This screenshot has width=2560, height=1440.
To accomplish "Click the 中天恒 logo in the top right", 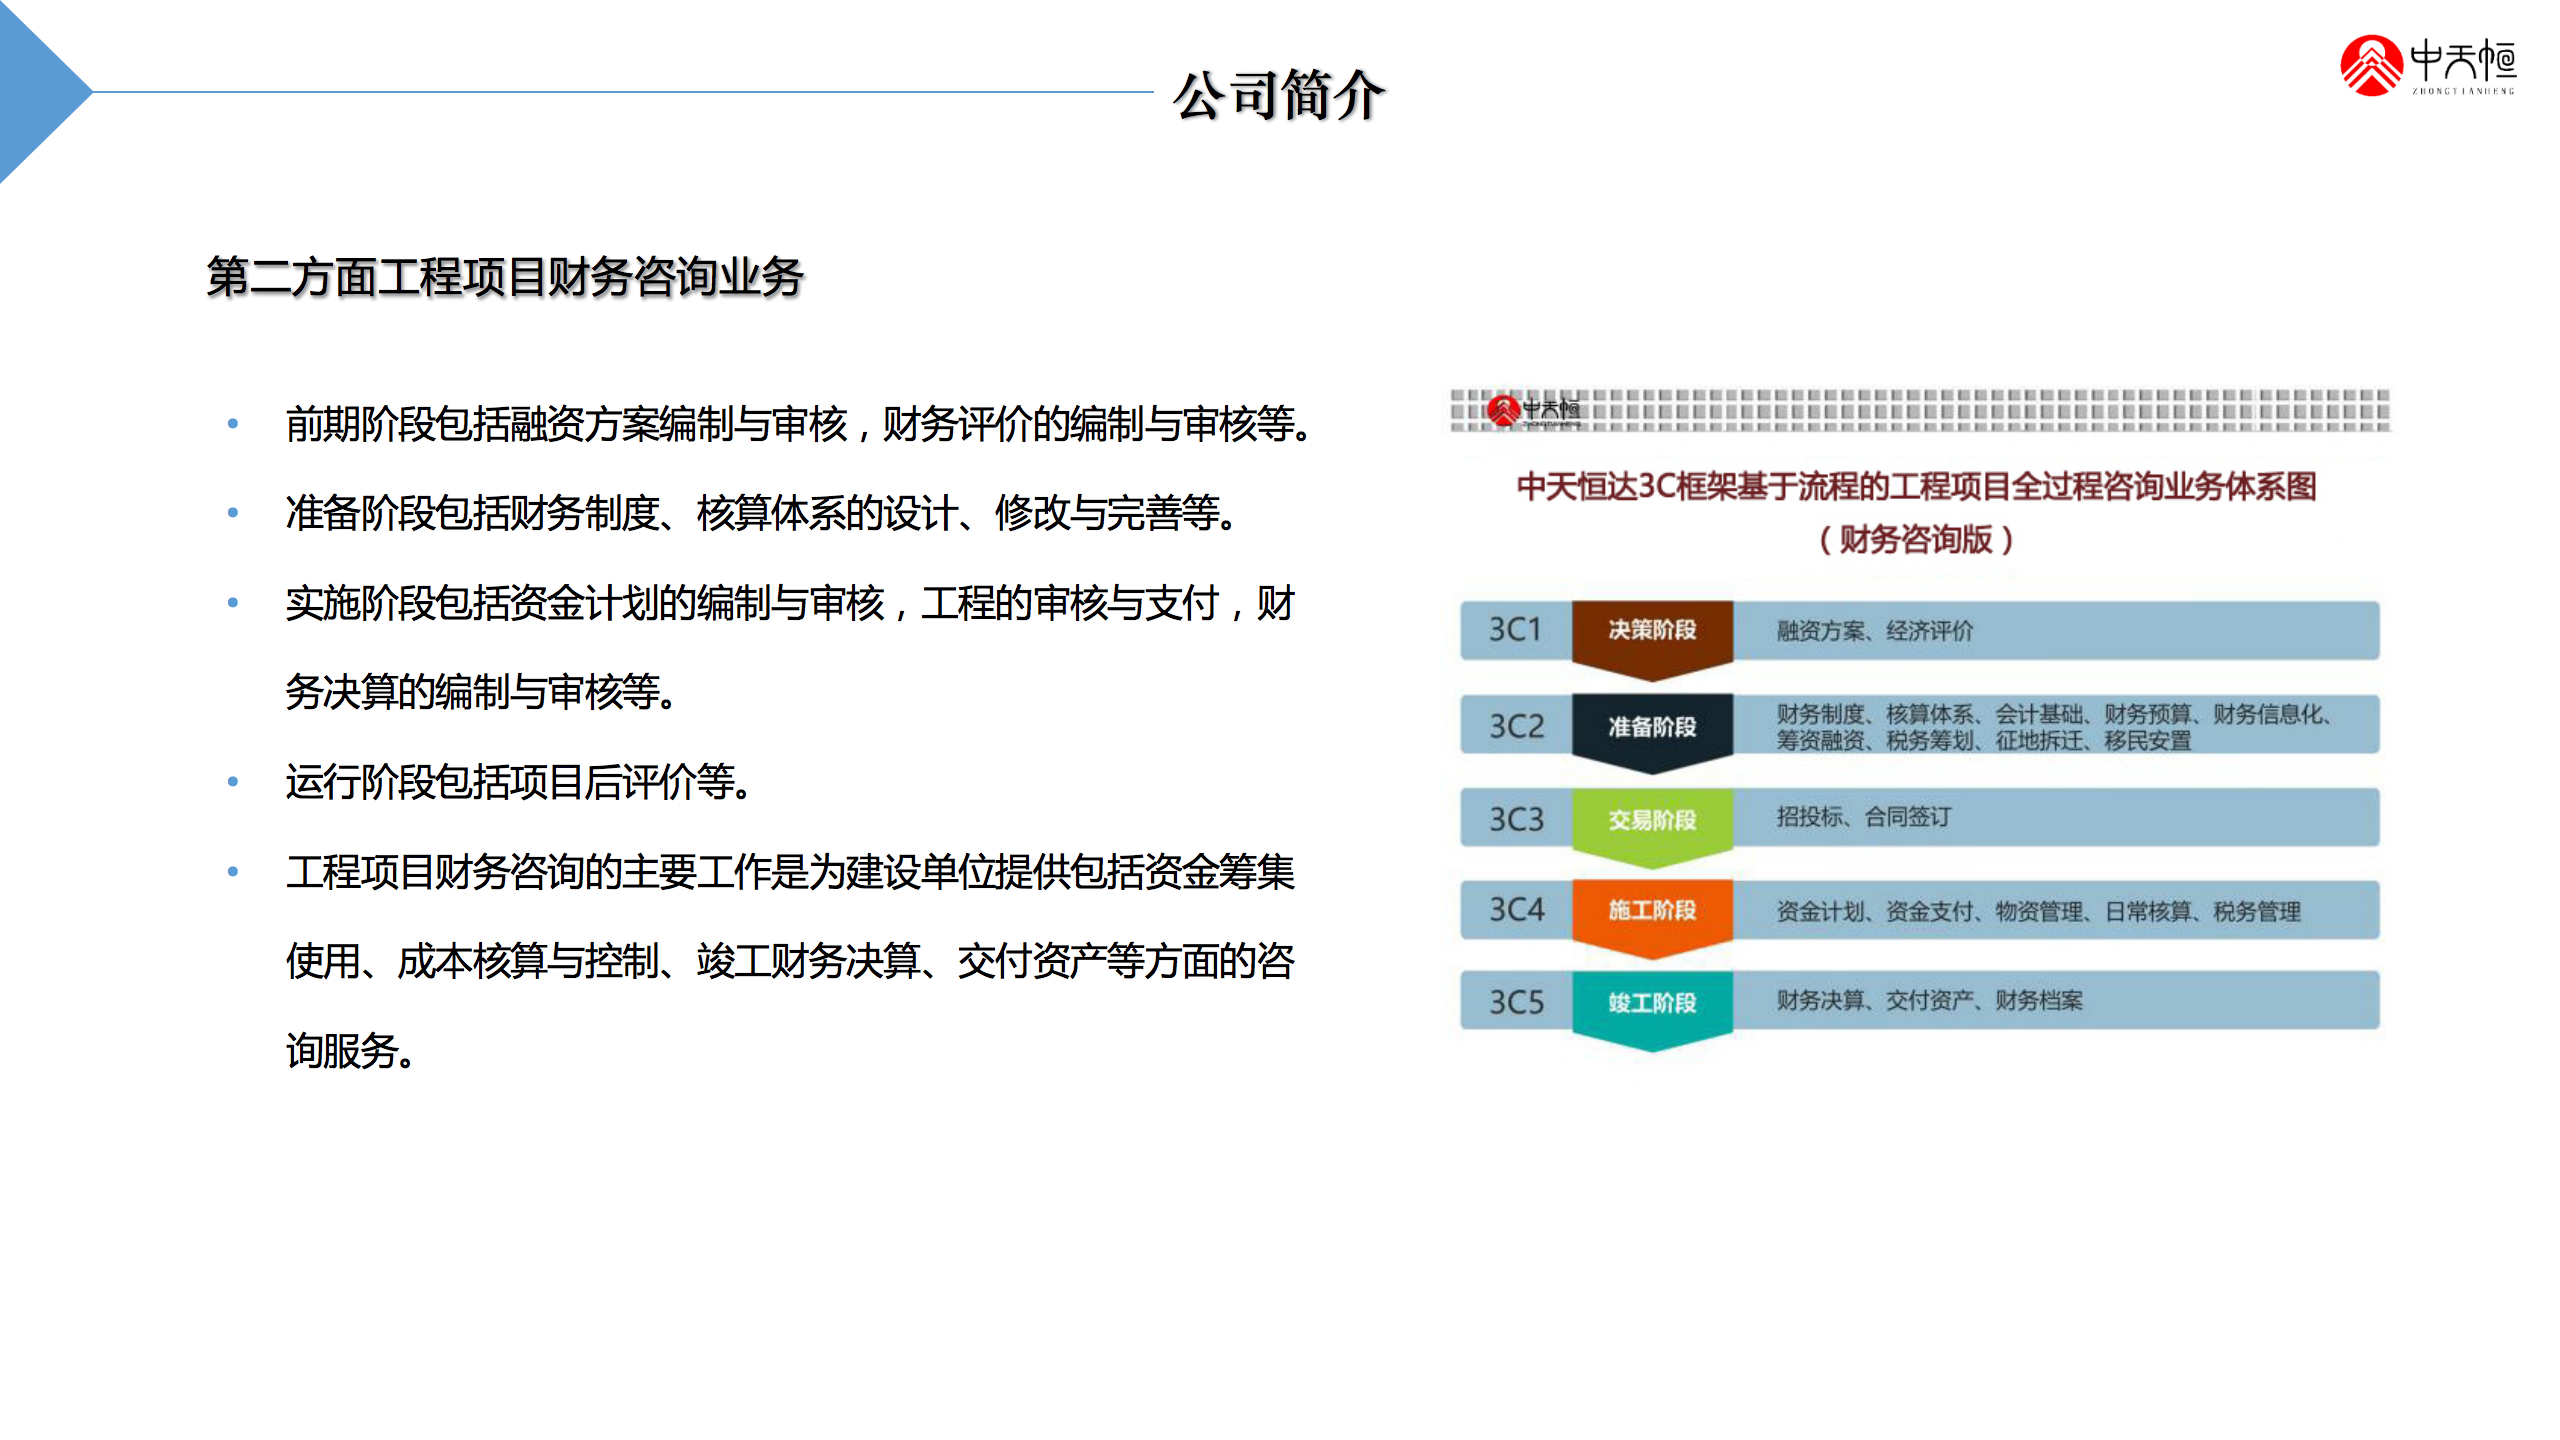I will click(2427, 66).
